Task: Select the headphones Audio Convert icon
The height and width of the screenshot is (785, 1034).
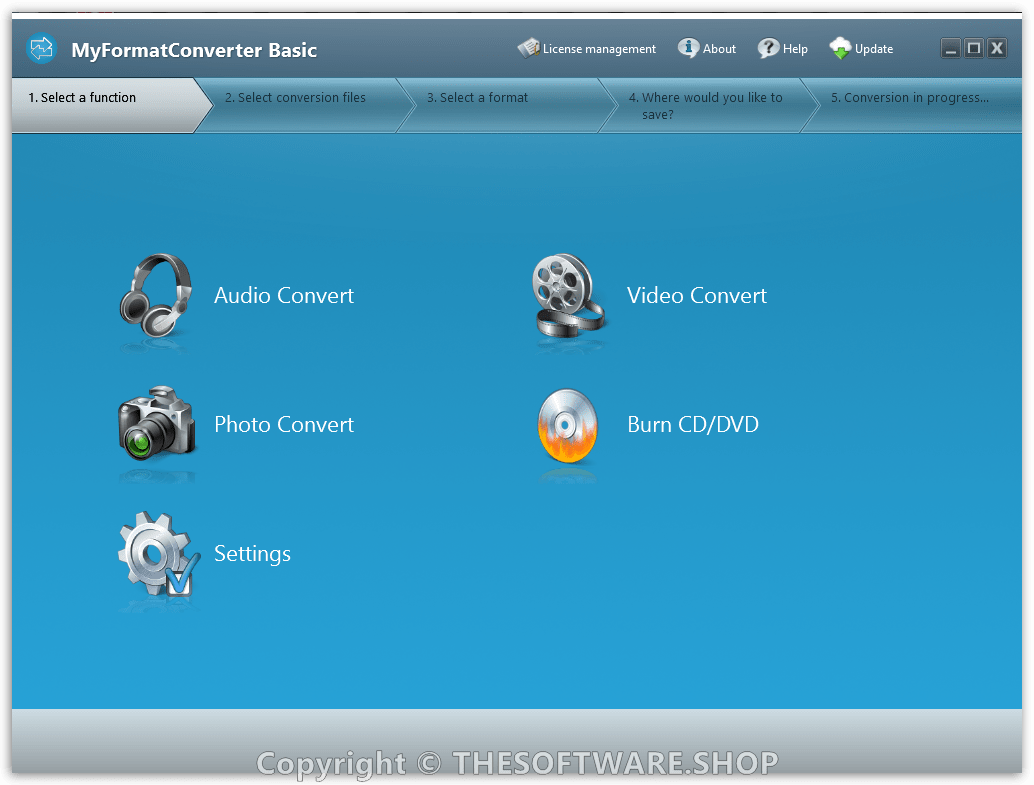Action: (156, 296)
